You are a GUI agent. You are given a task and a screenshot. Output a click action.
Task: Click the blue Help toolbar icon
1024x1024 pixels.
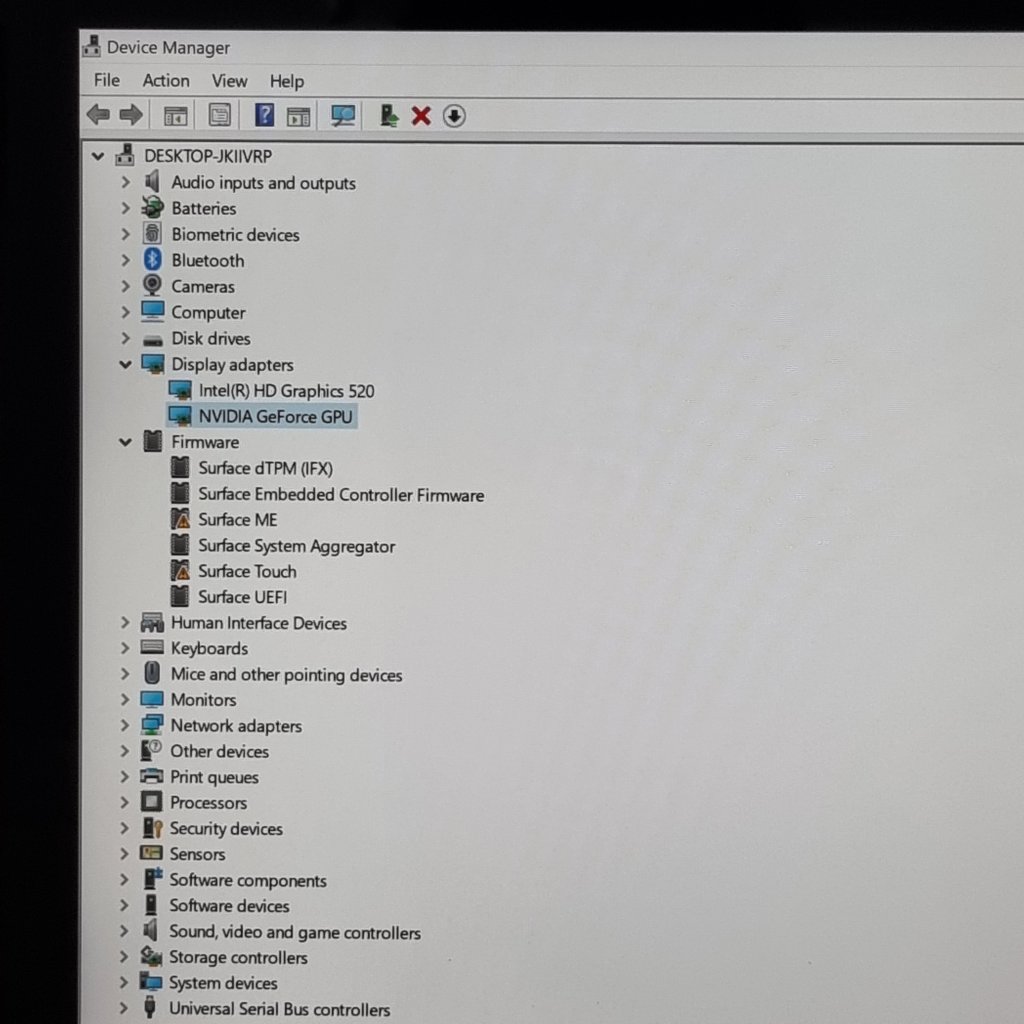(x=264, y=116)
